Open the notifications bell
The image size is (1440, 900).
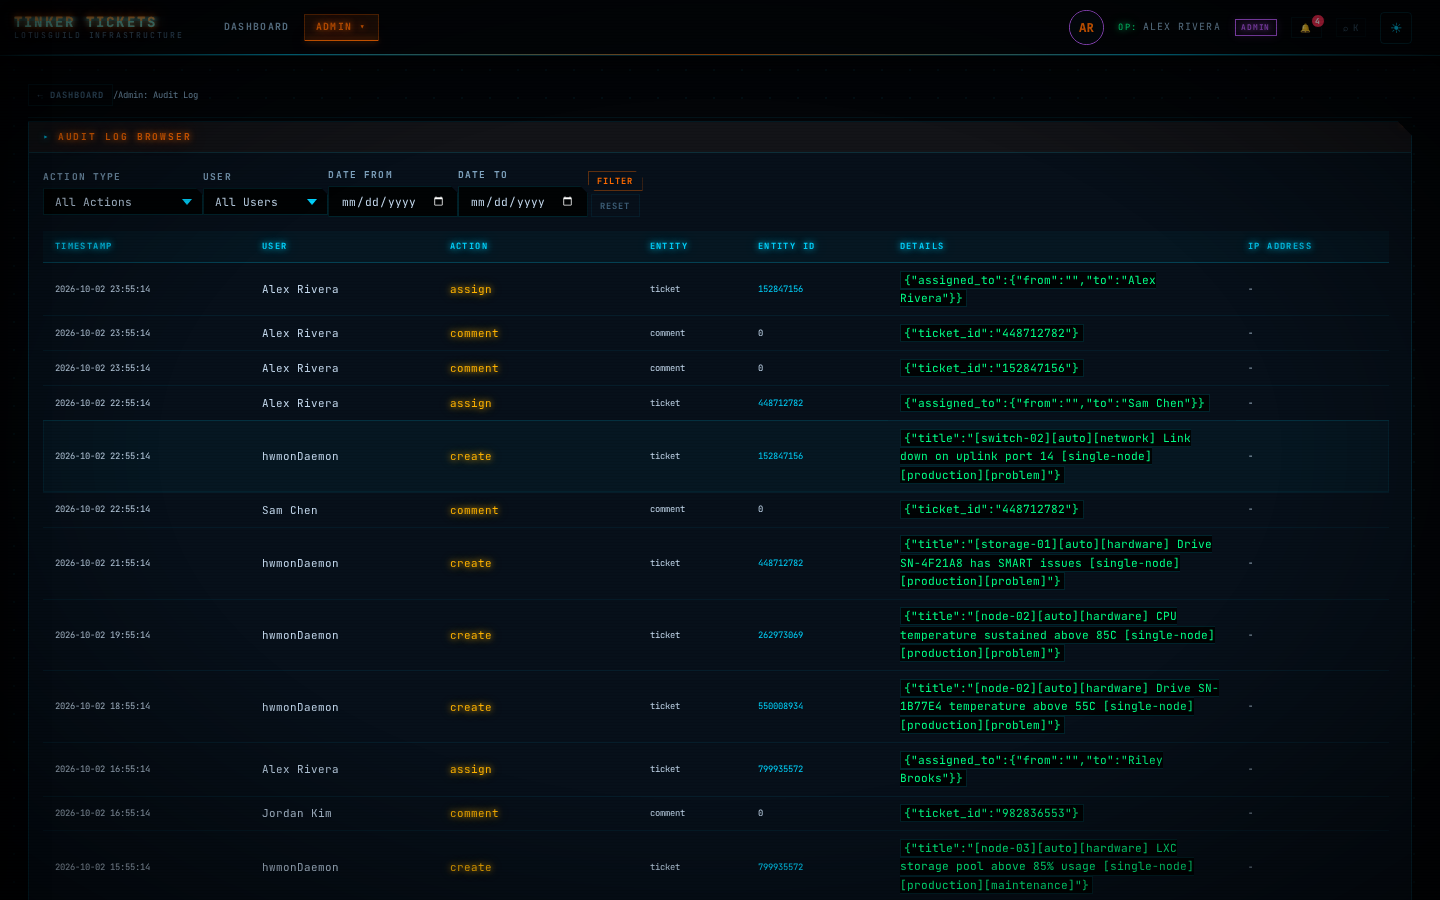point(1305,28)
